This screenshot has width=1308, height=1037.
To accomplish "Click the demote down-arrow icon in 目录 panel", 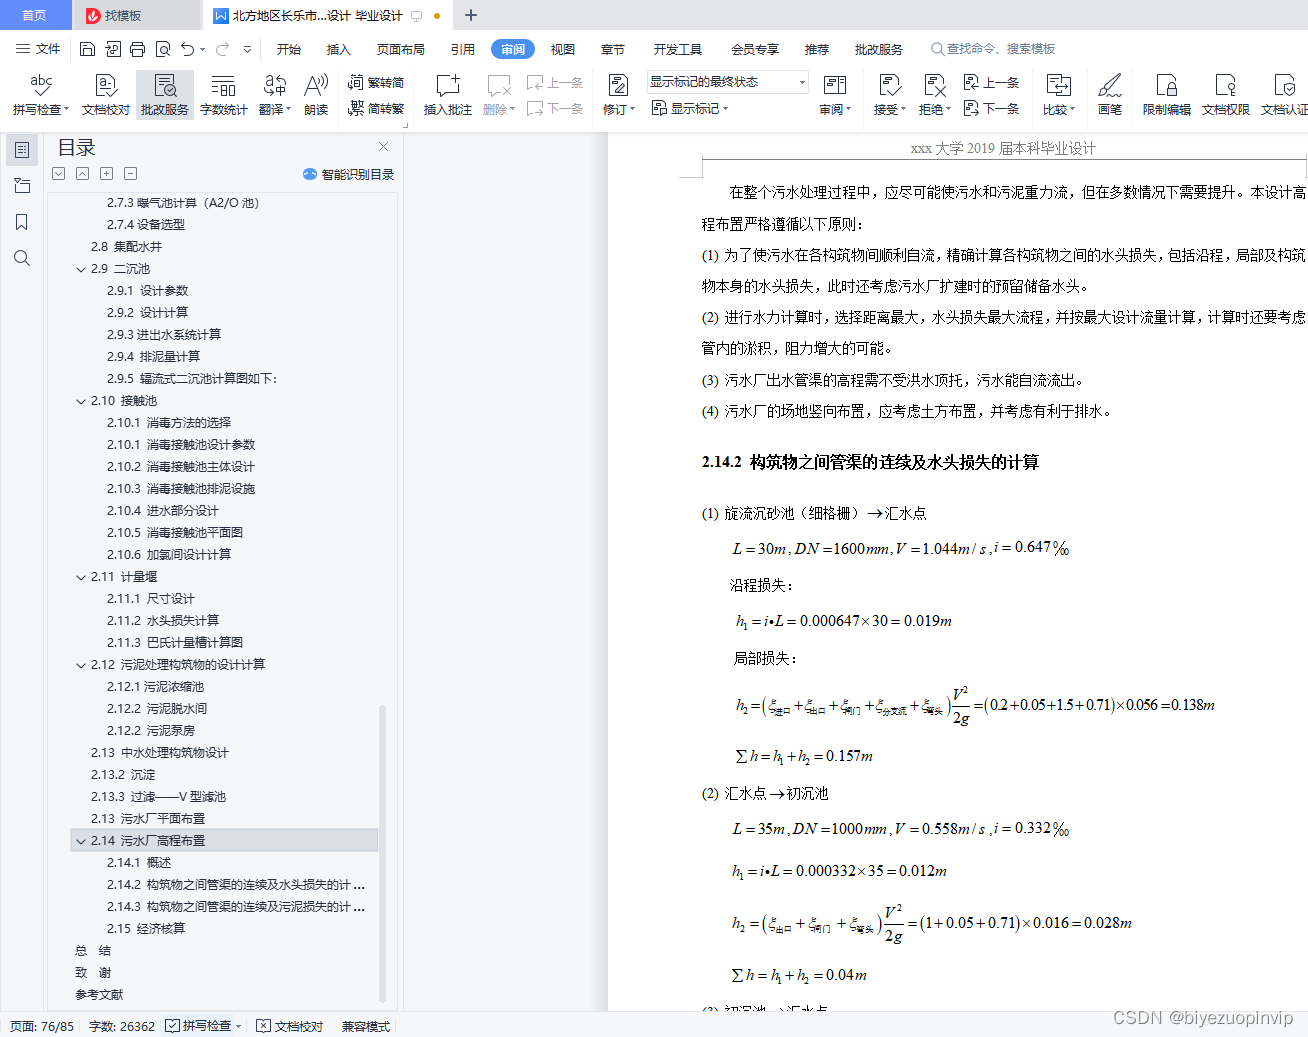I will pos(59,174).
